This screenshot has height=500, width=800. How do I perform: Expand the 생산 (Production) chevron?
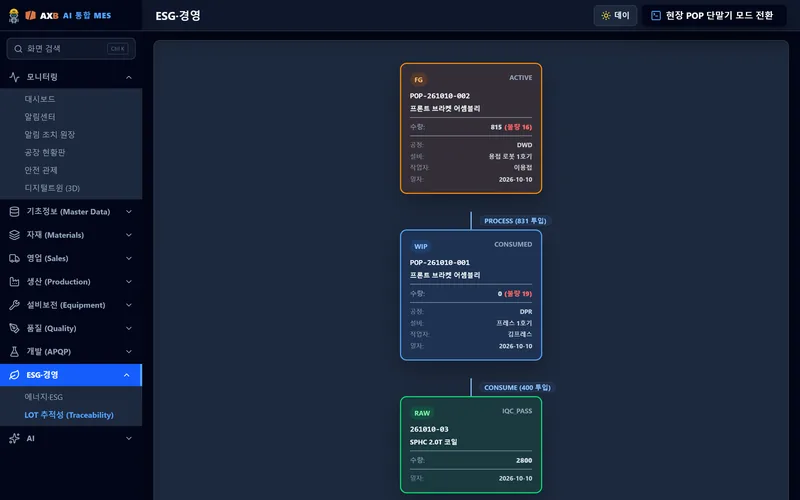click(x=129, y=282)
